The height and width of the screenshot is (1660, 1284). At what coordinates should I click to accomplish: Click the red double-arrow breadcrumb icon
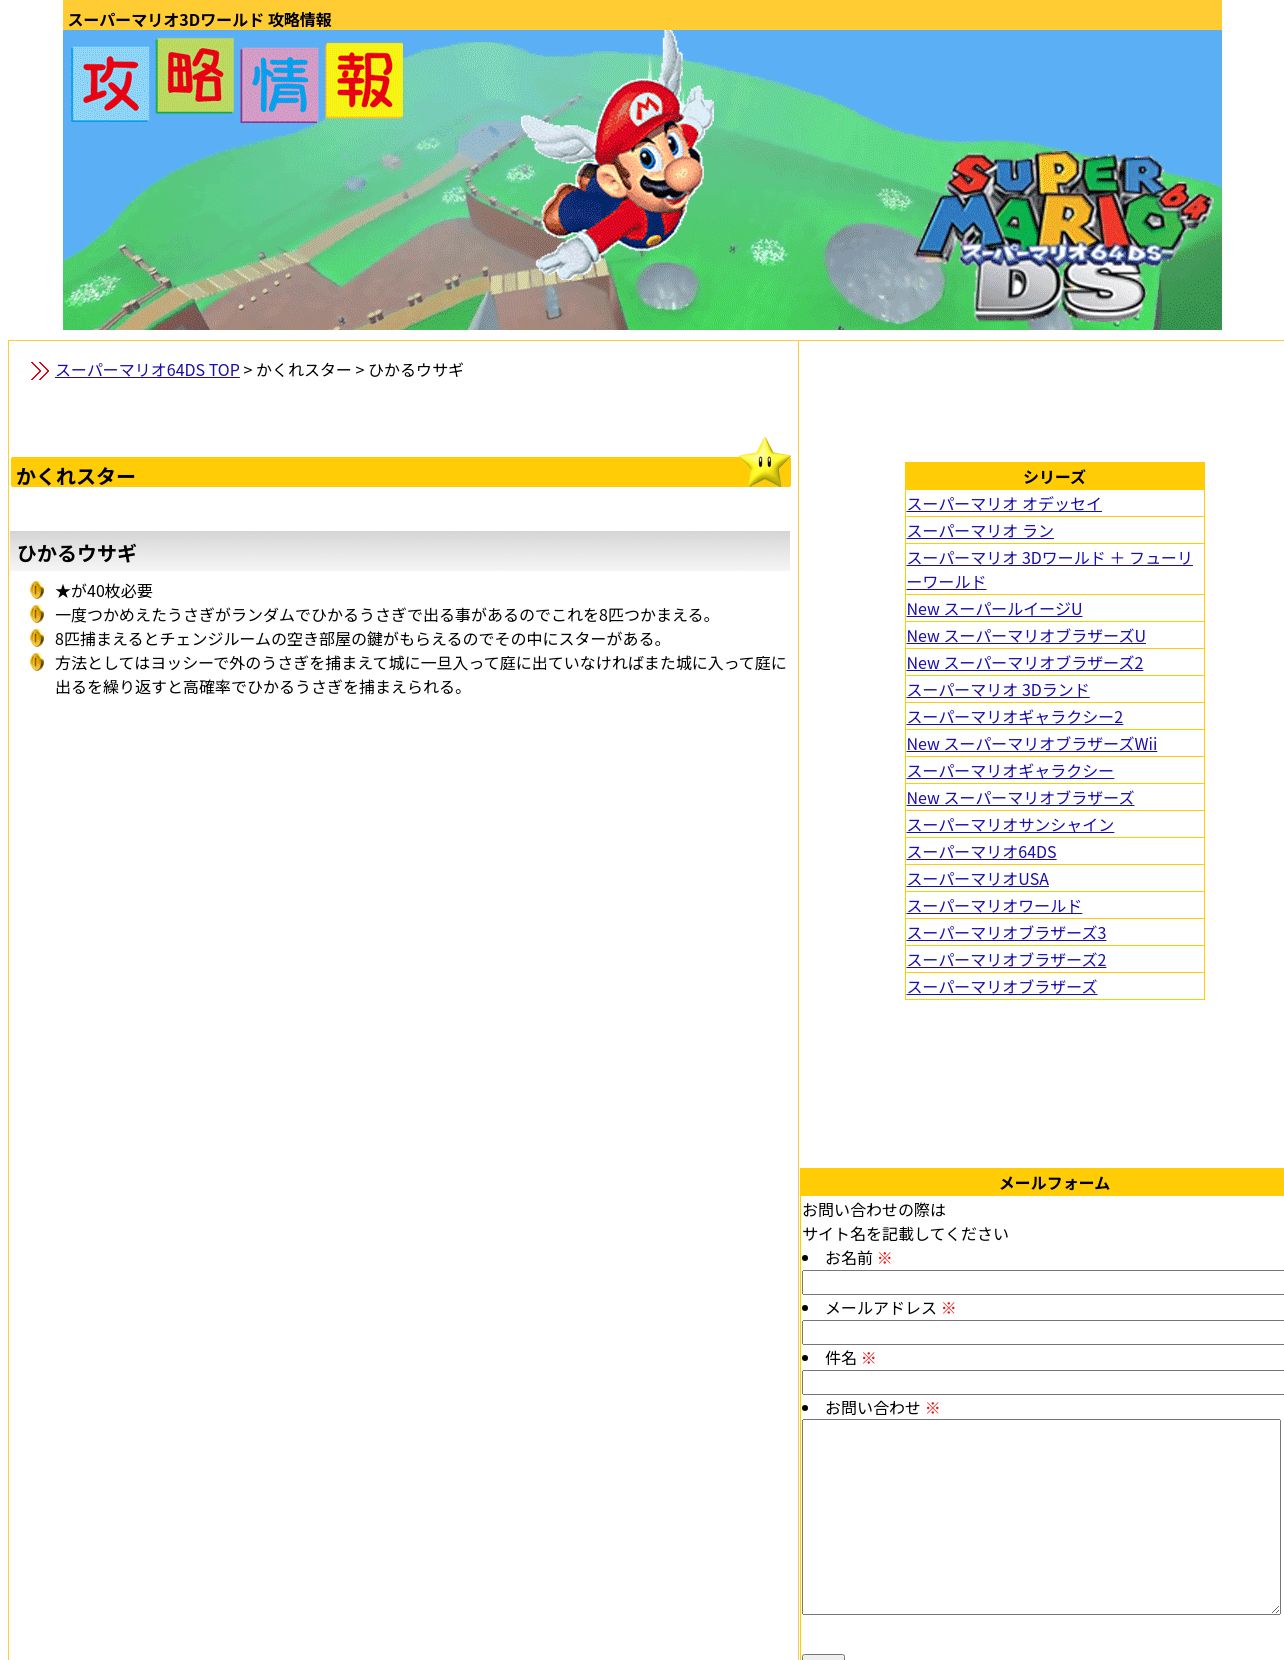point(40,371)
